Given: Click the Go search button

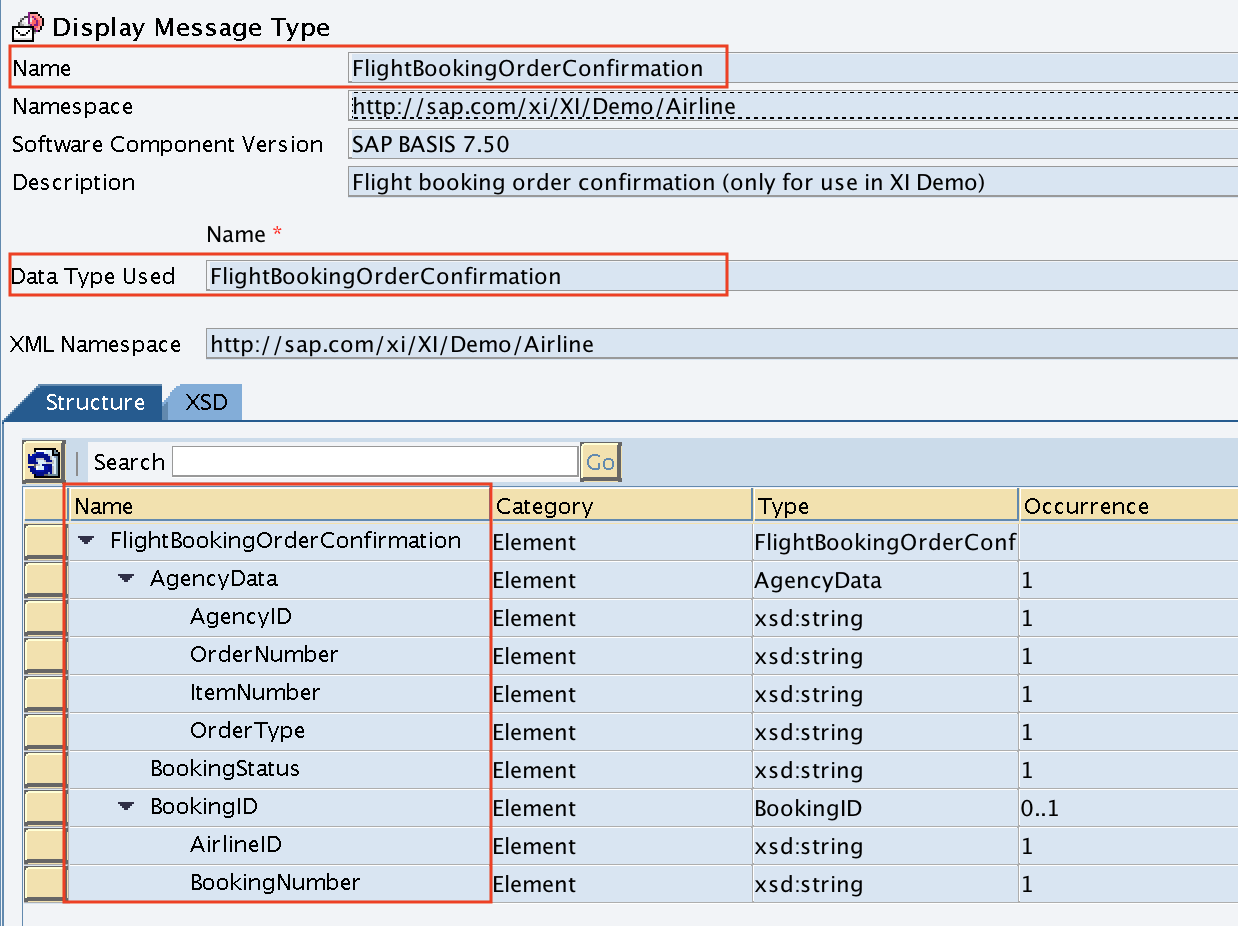Looking at the screenshot, I should pyautogui.click(x=600, y=462).
